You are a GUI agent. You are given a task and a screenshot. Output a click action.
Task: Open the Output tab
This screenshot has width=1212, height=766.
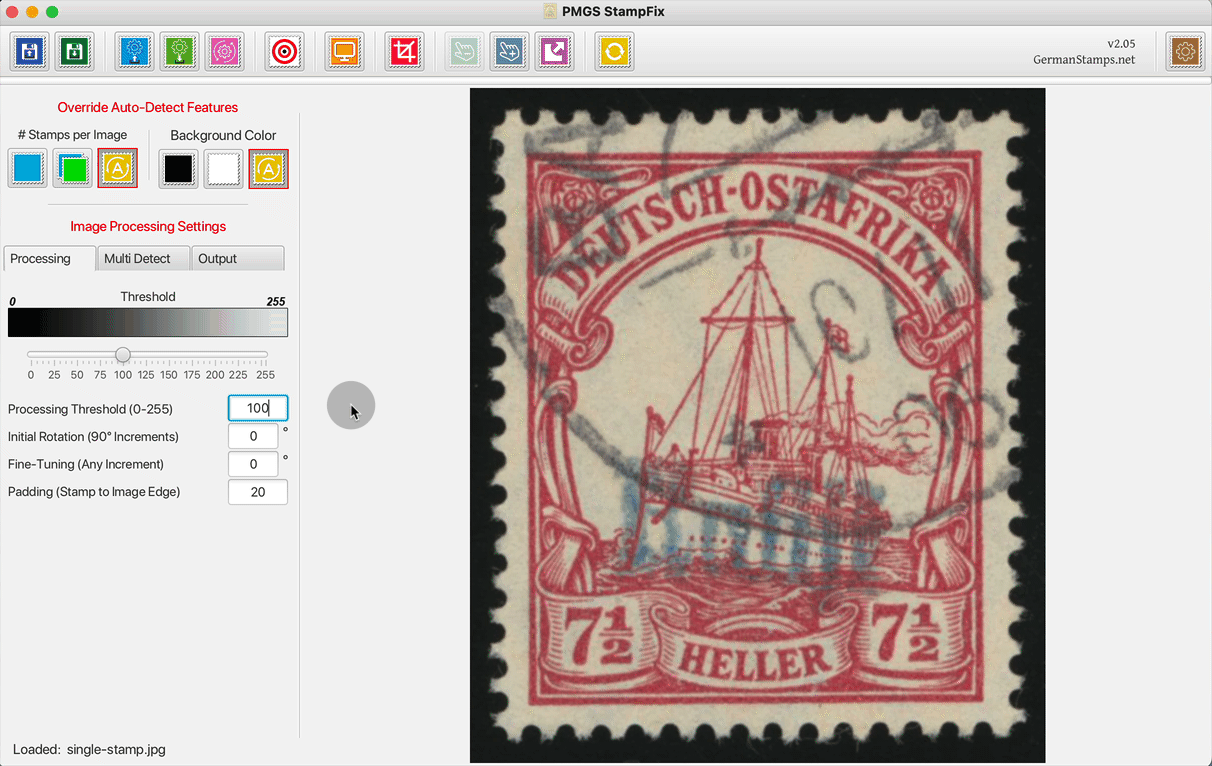pos(238,258)
